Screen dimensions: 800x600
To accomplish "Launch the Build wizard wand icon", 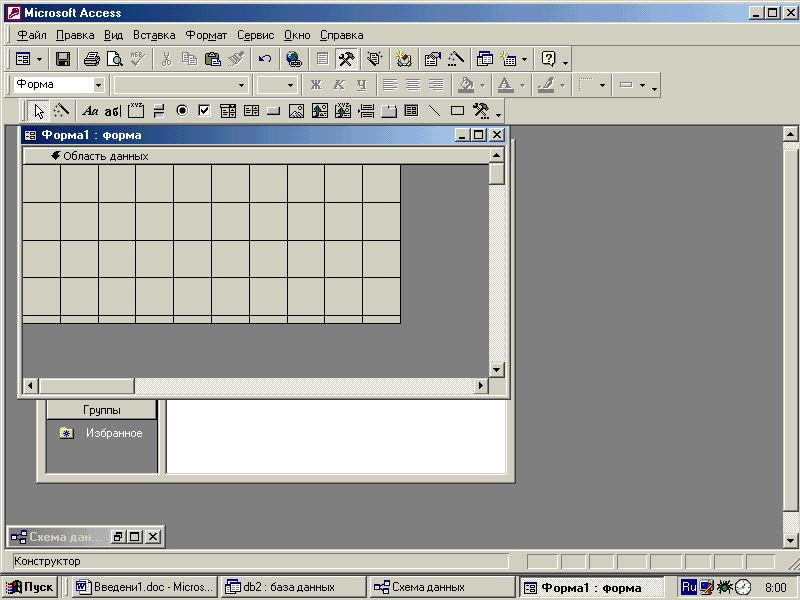I will pos(456,59).
